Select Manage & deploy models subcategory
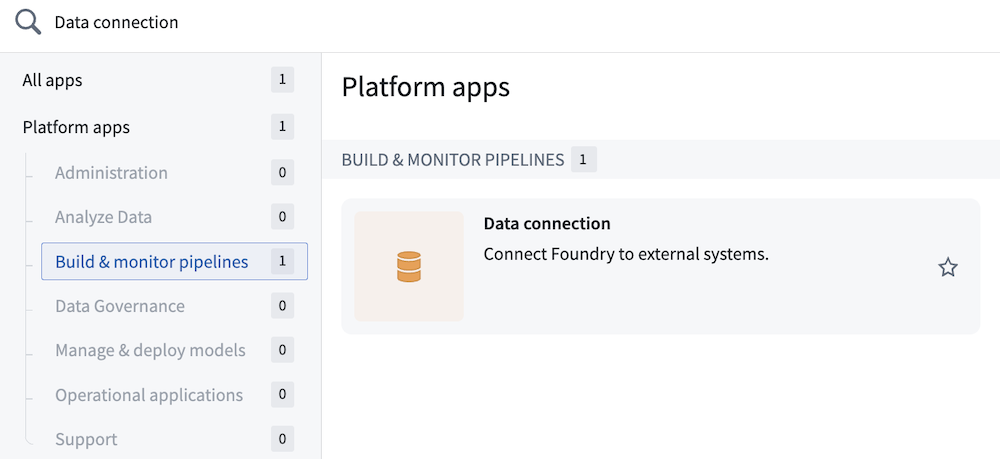1000x459 pixels. tap(174, 350)
